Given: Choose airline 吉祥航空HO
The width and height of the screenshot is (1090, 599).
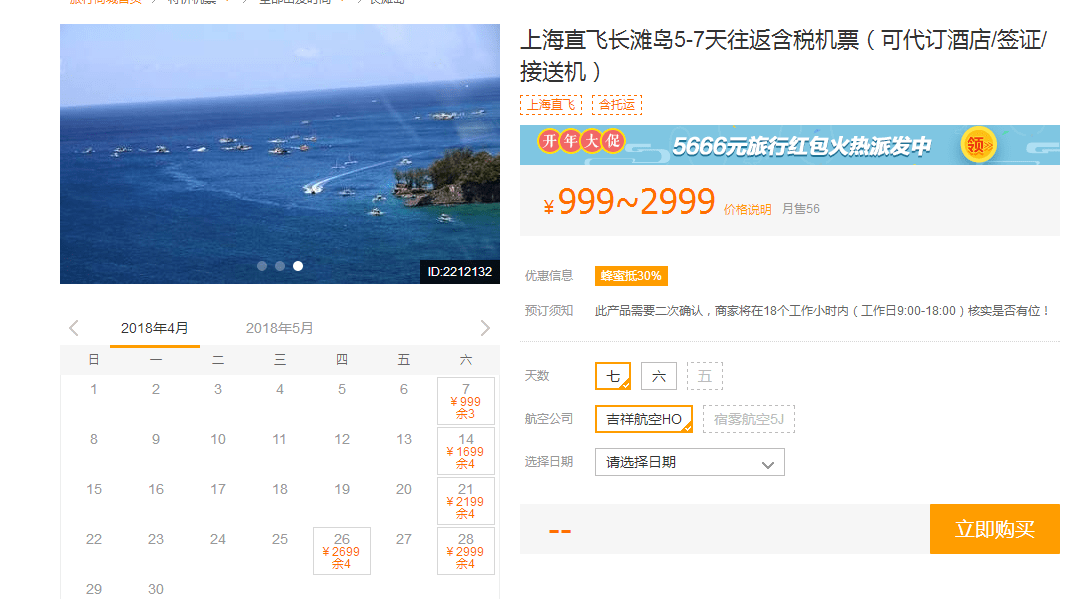Looking at the screenshot, I should click(644, 419).
